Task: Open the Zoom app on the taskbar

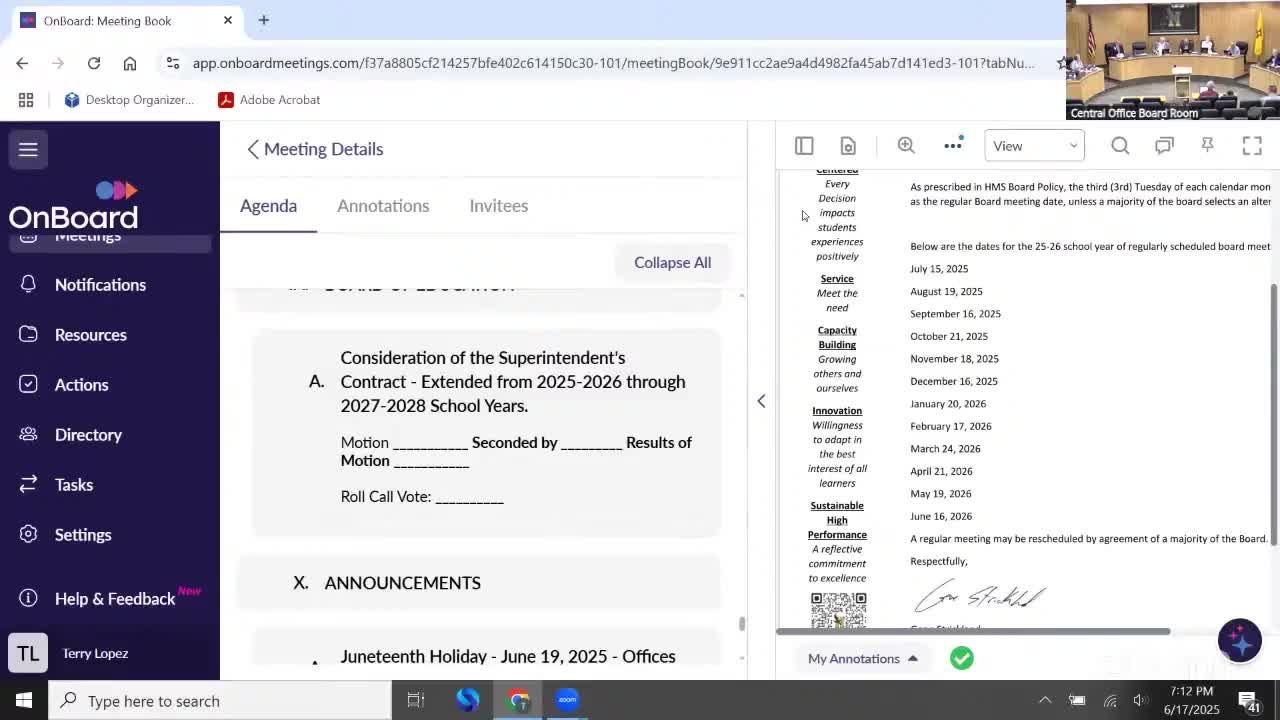Action: (x=567, y=700)
